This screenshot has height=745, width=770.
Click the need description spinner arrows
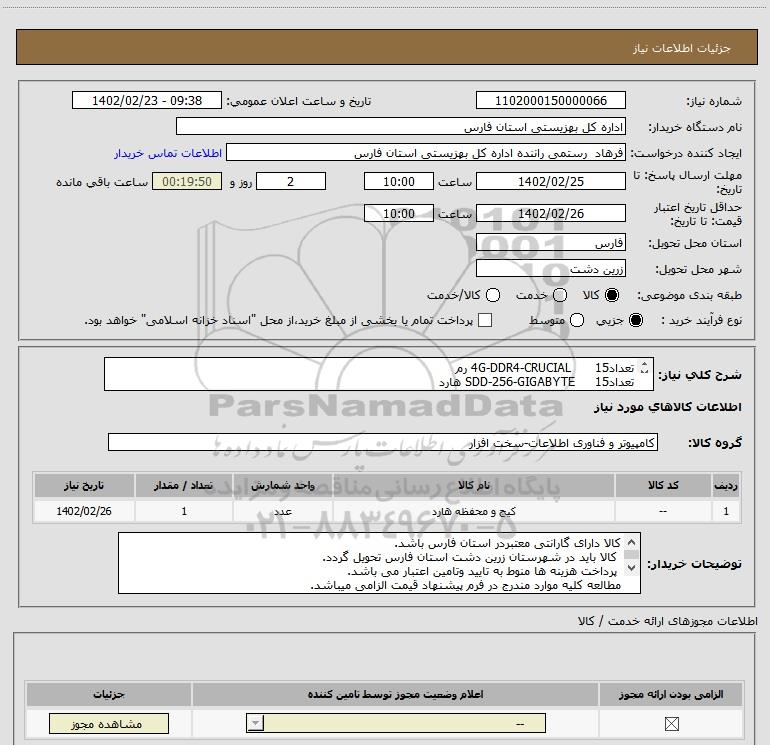pyautogui.click(x=645, y=367)
